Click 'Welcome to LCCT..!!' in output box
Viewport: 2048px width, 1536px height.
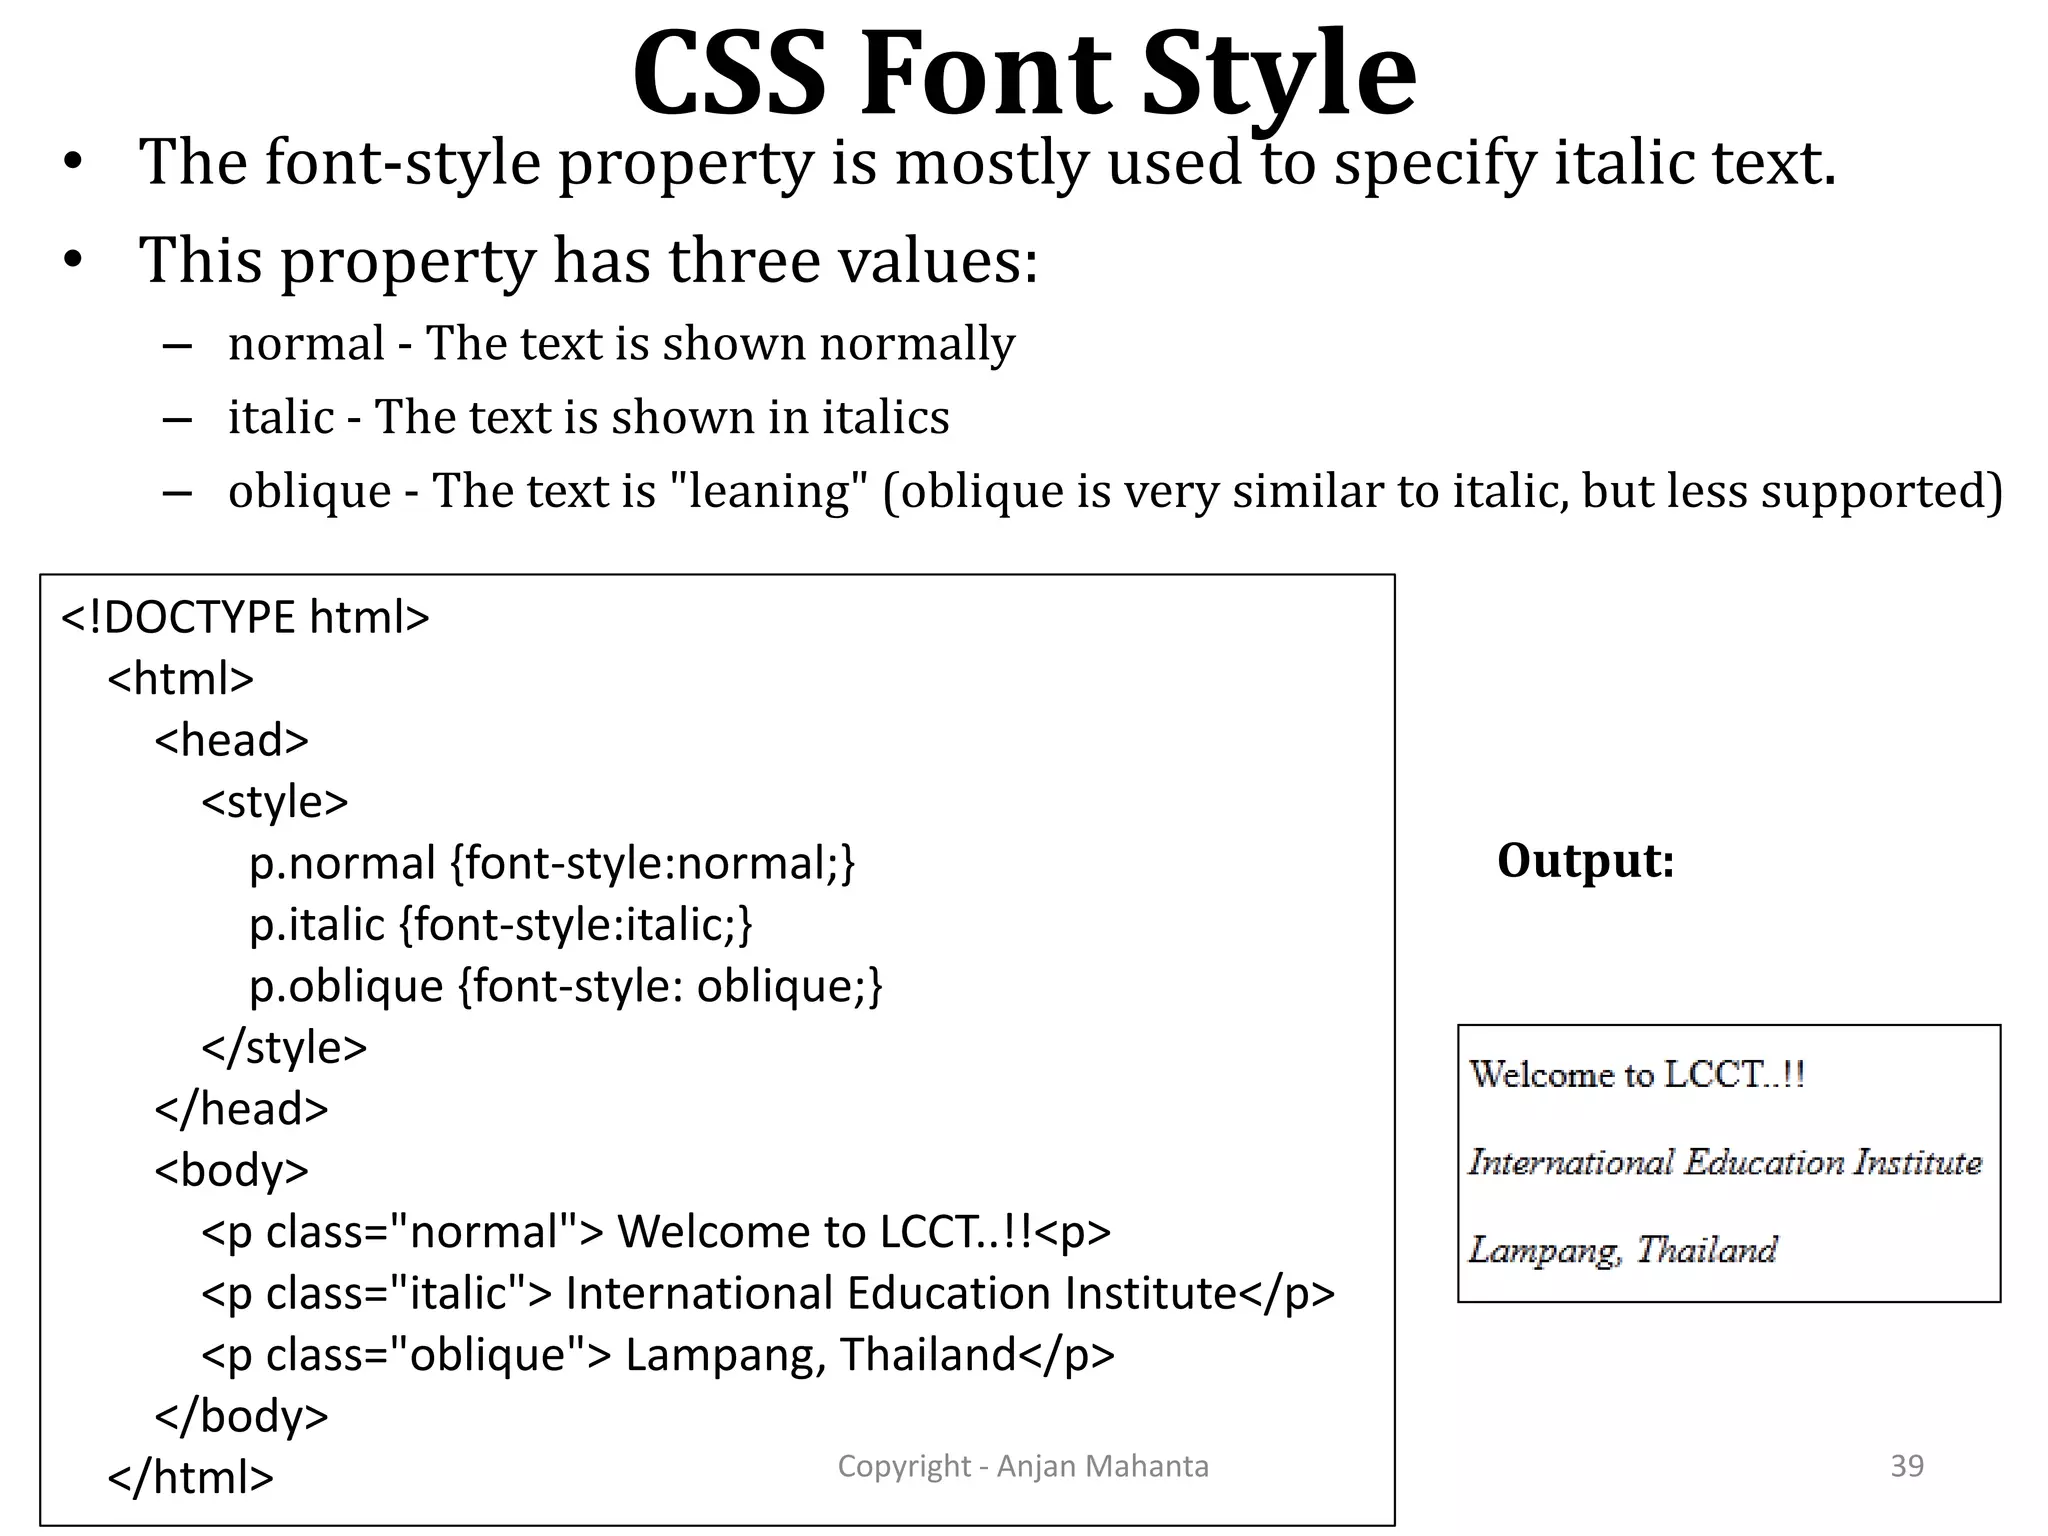pyautogui.click(x=1637, y=1075)
